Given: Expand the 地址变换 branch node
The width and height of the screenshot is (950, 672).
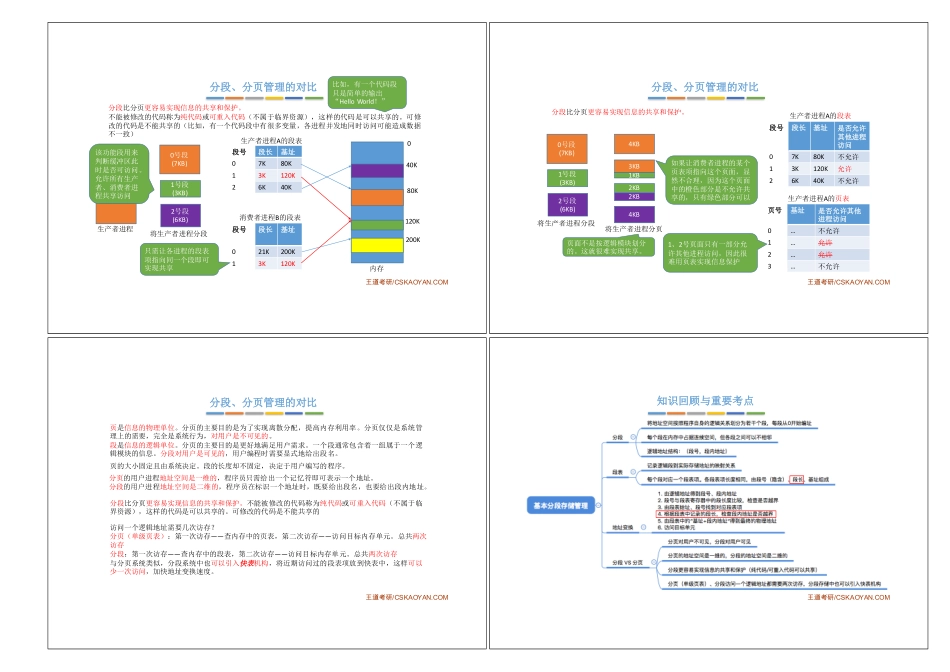Looking at the screenshot, I should point(644,527).
